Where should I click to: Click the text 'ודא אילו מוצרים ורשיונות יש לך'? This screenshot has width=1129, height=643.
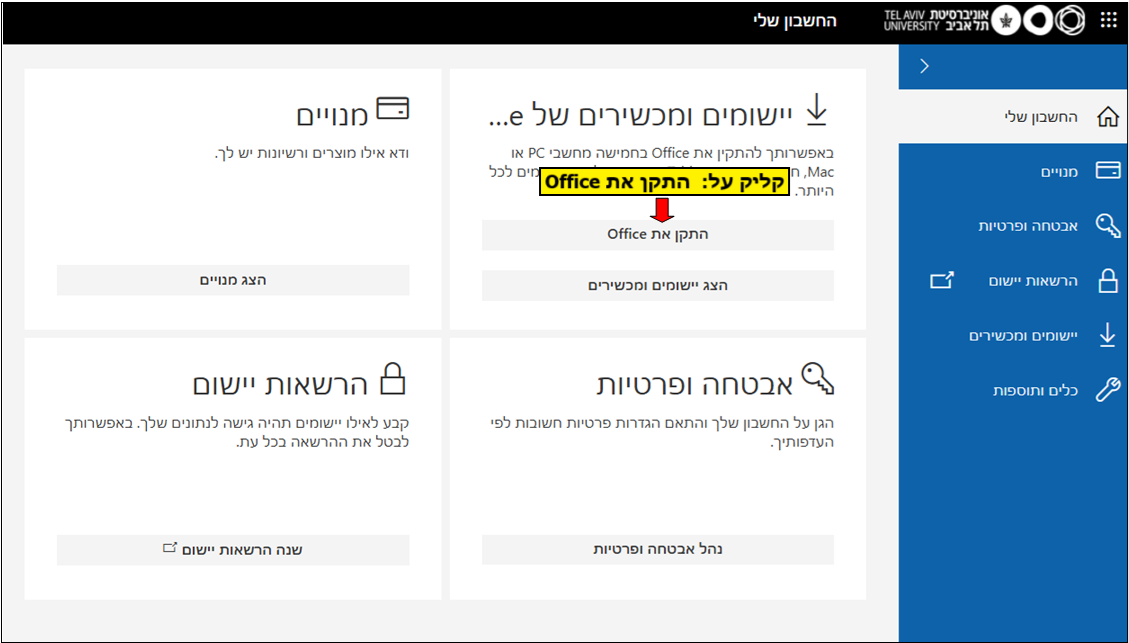coord(312,153)
